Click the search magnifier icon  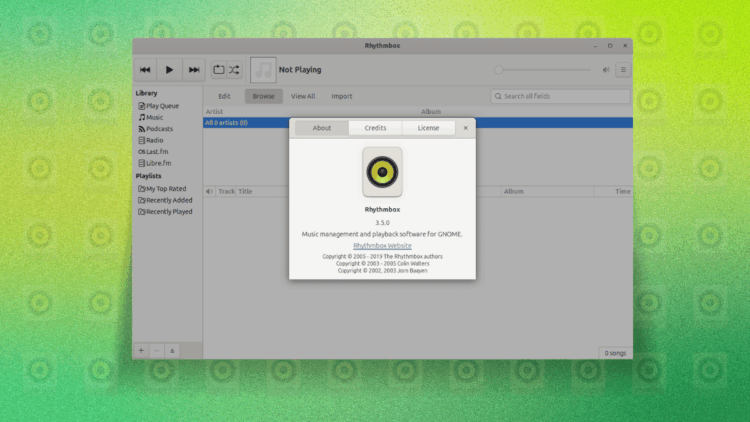pos(498,96)
